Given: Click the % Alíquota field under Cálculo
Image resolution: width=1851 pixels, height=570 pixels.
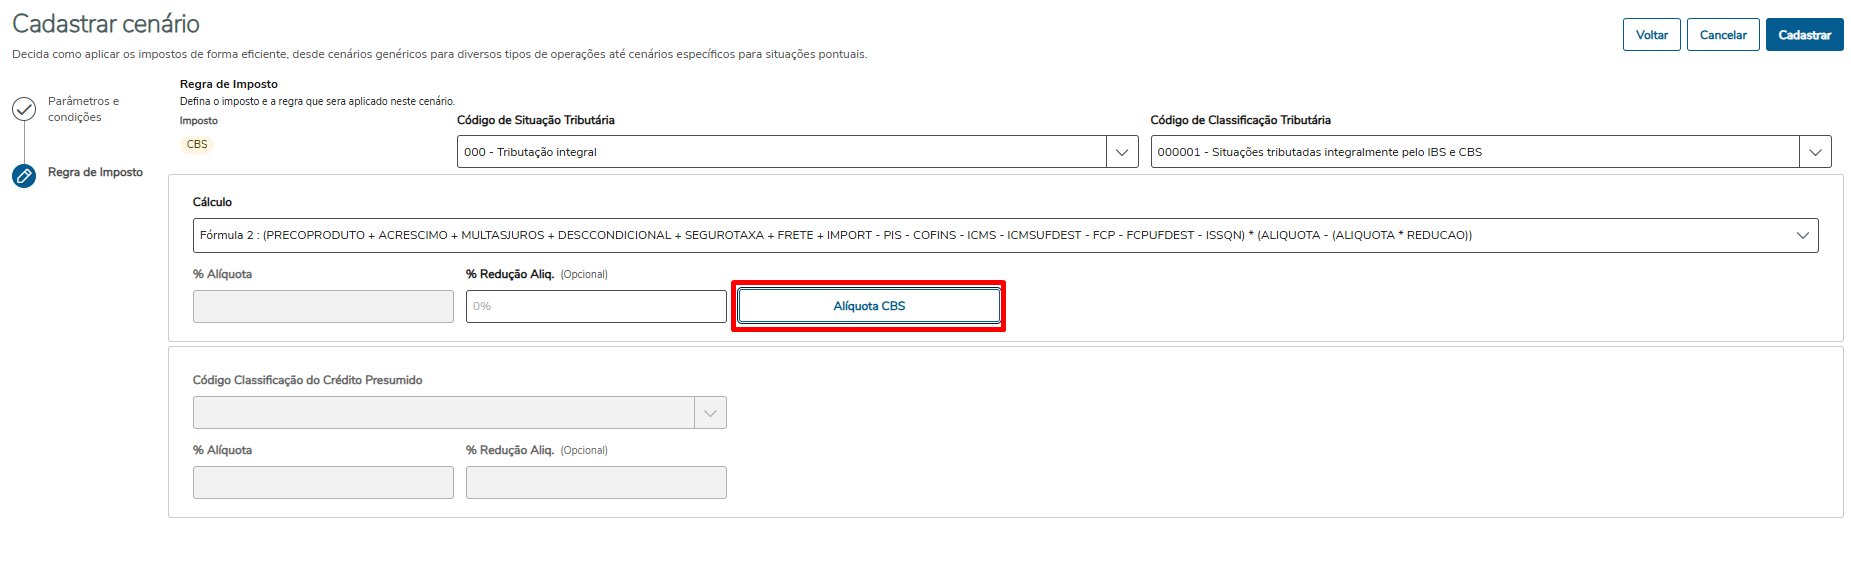Looking at the screenshot, I should pos(323,306).
